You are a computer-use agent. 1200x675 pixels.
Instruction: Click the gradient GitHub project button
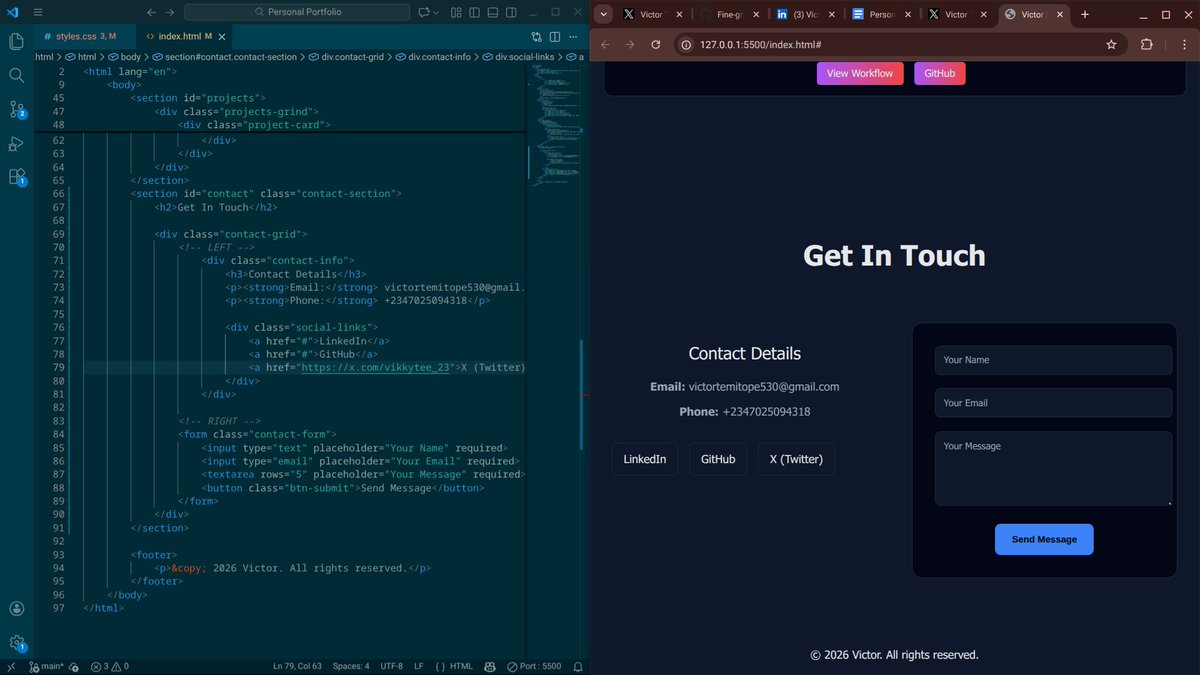click(939, 73)
